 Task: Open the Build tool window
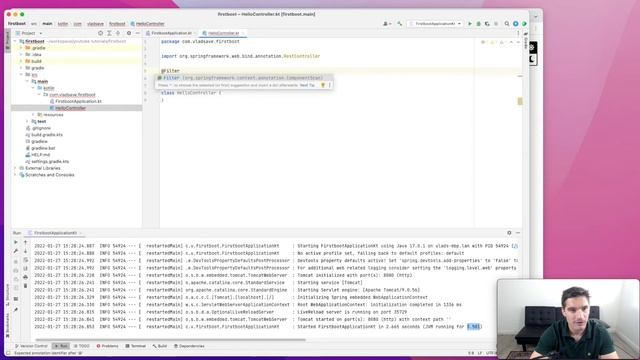click(160, 346)
